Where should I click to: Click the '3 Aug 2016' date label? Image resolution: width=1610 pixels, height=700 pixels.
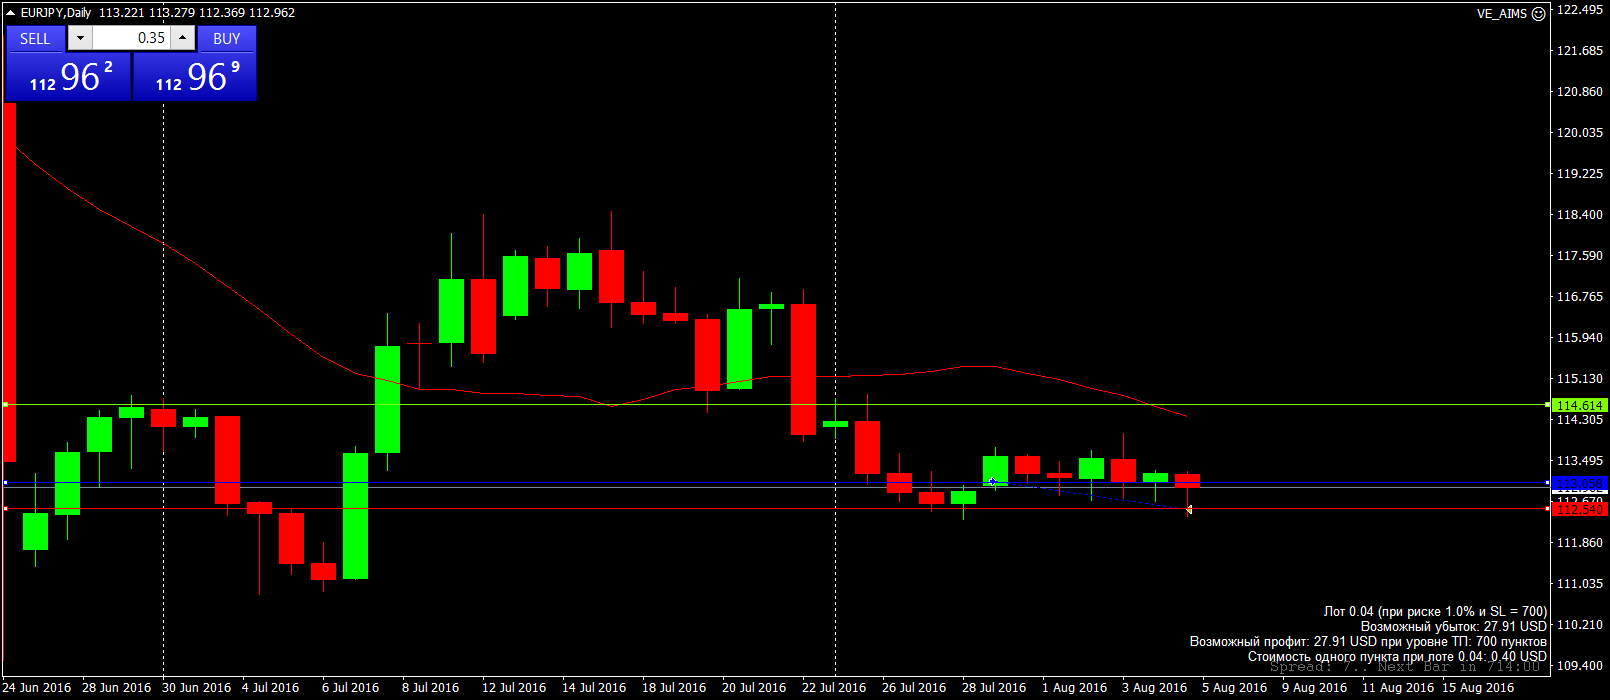click(x=1154, y=687)
